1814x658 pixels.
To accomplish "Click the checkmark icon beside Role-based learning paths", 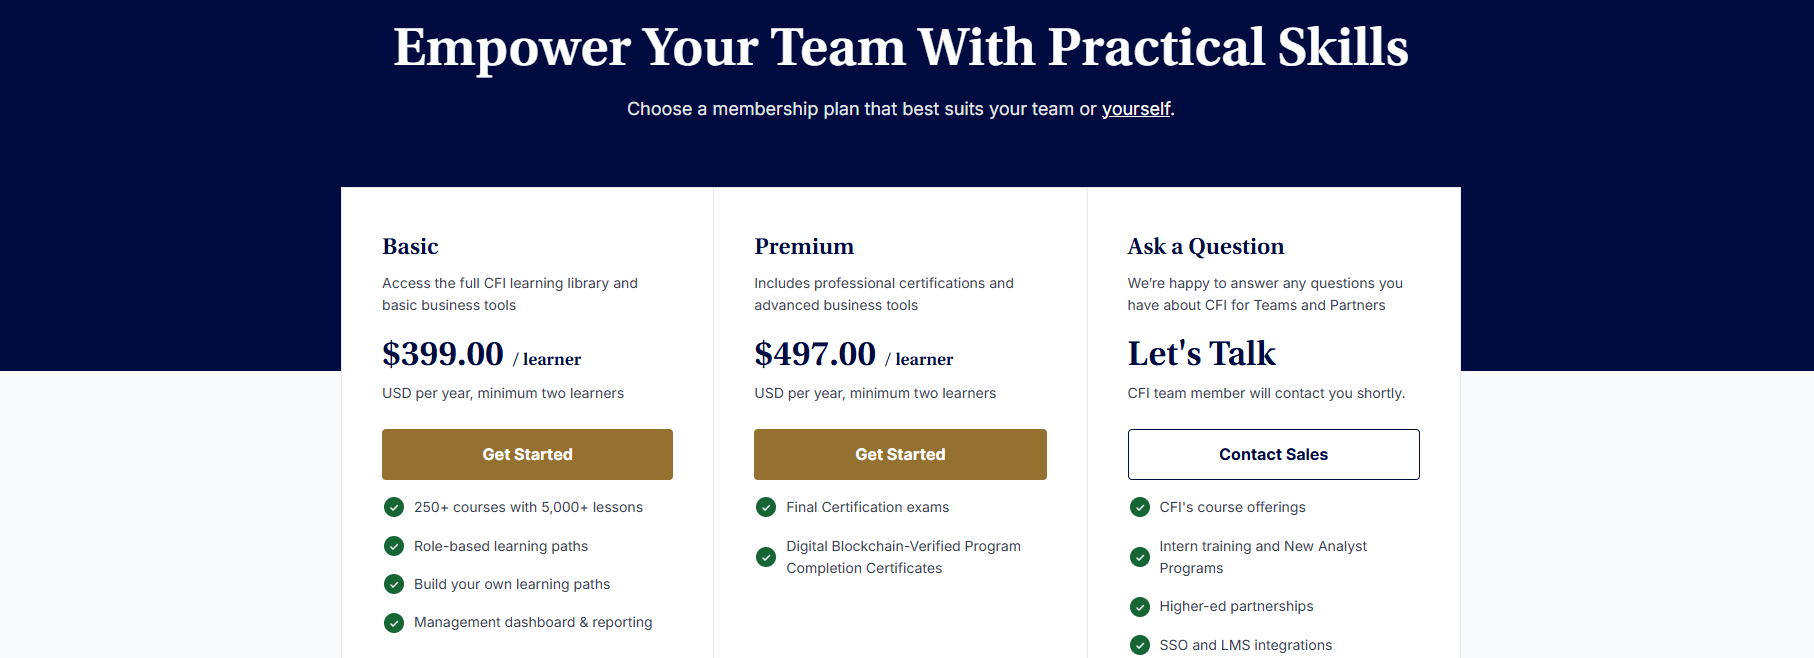I will [393, 546].
